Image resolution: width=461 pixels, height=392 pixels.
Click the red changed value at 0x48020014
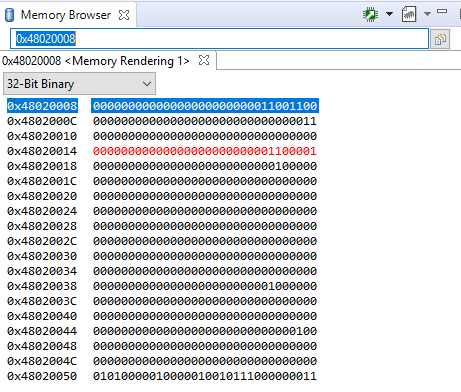click(x=205, y=151)
